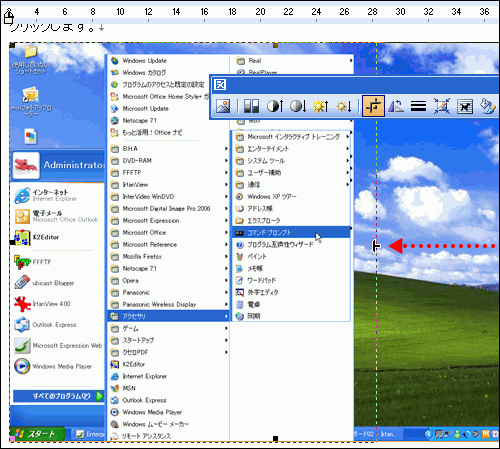The width and height of the screenshot is (500, 449).
Task: Click the Rotate Left 90° icon
Action: pyautogui.click(x=396, y=106)
